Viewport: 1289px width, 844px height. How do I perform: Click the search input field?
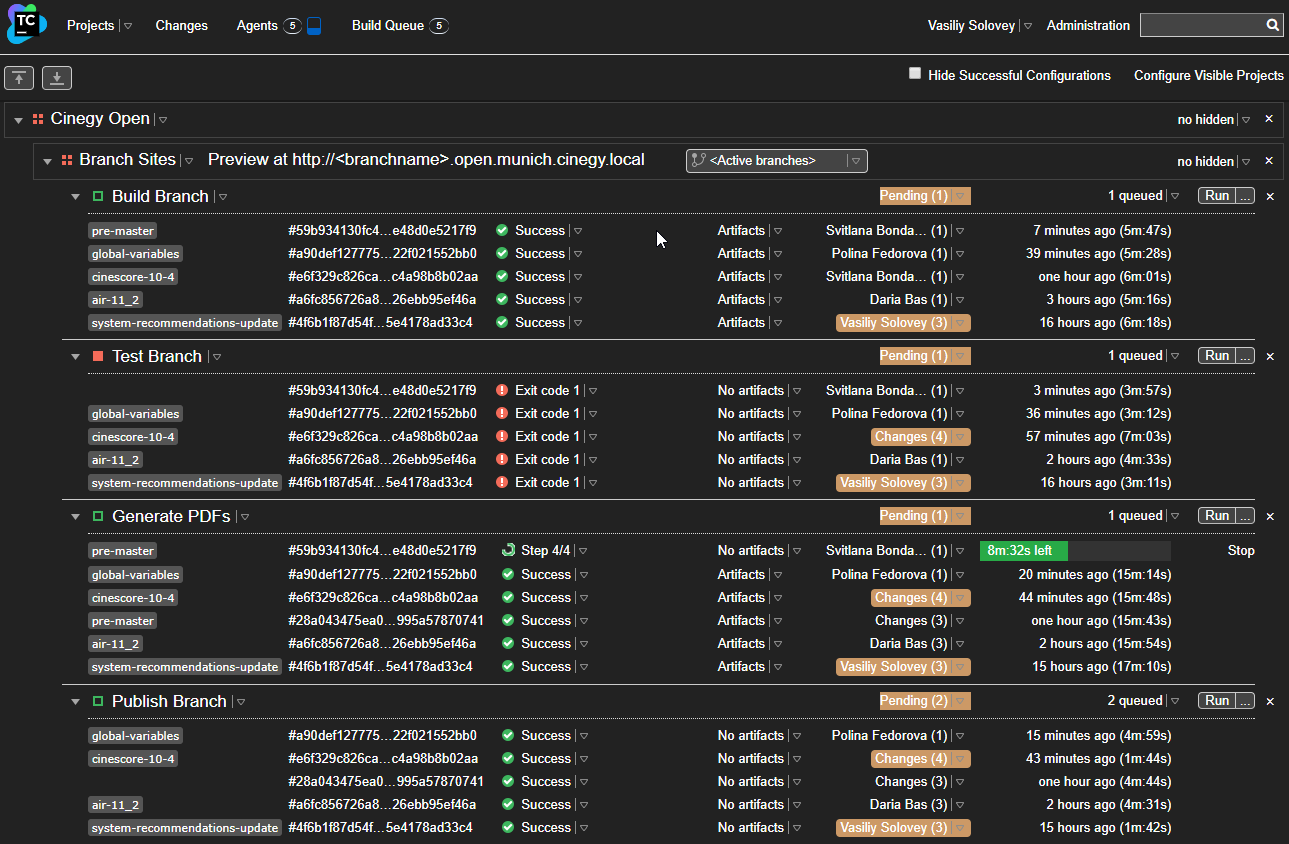(1201, 25)
